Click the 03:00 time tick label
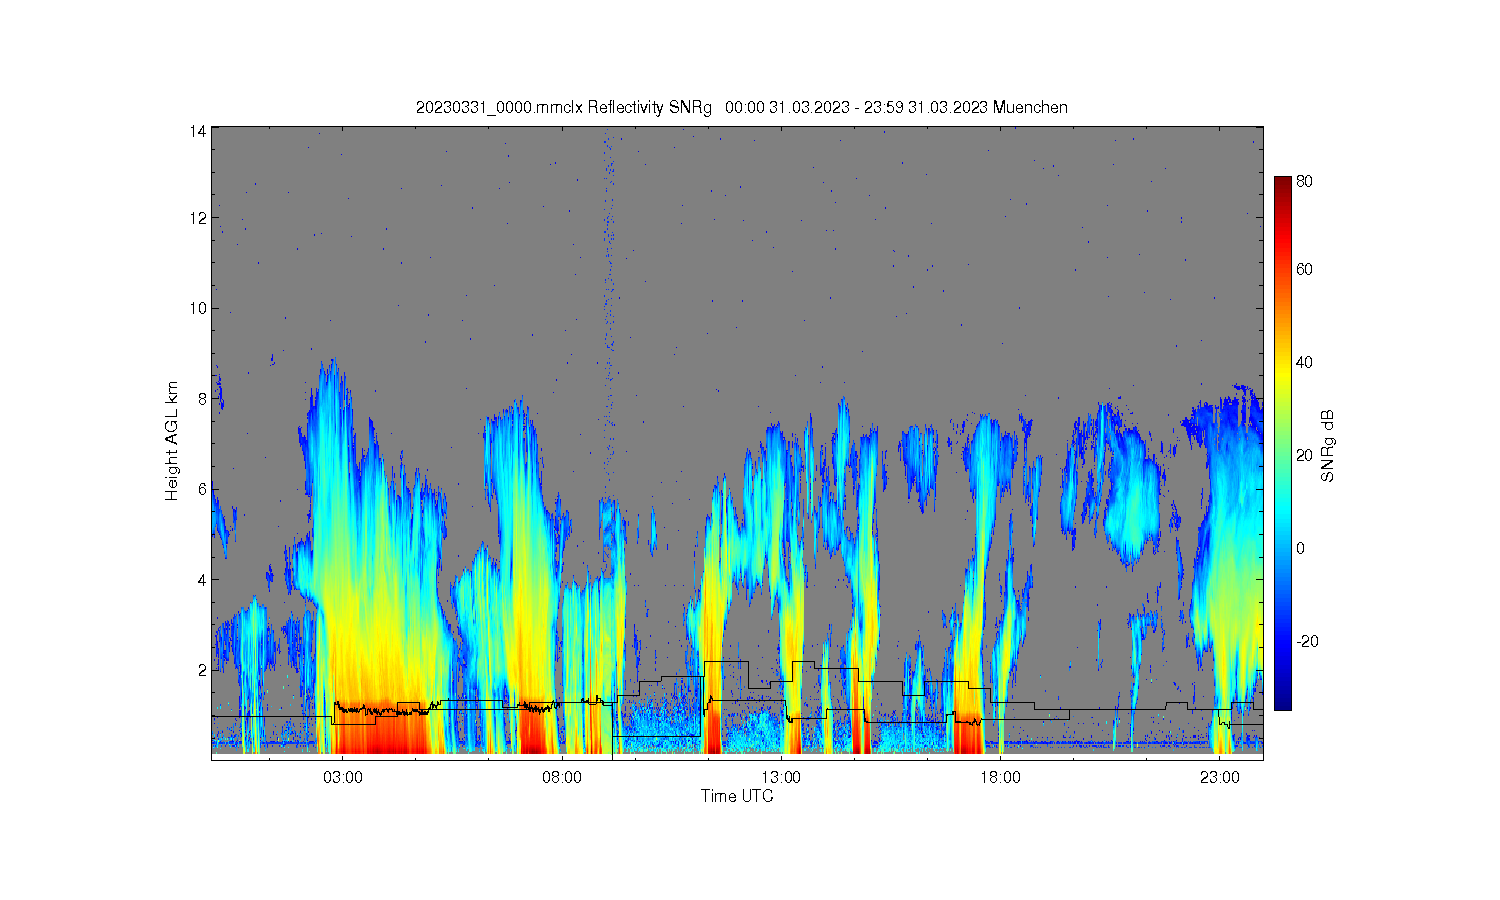Viewport: 1500px width, 900px height. coord(343,777)
